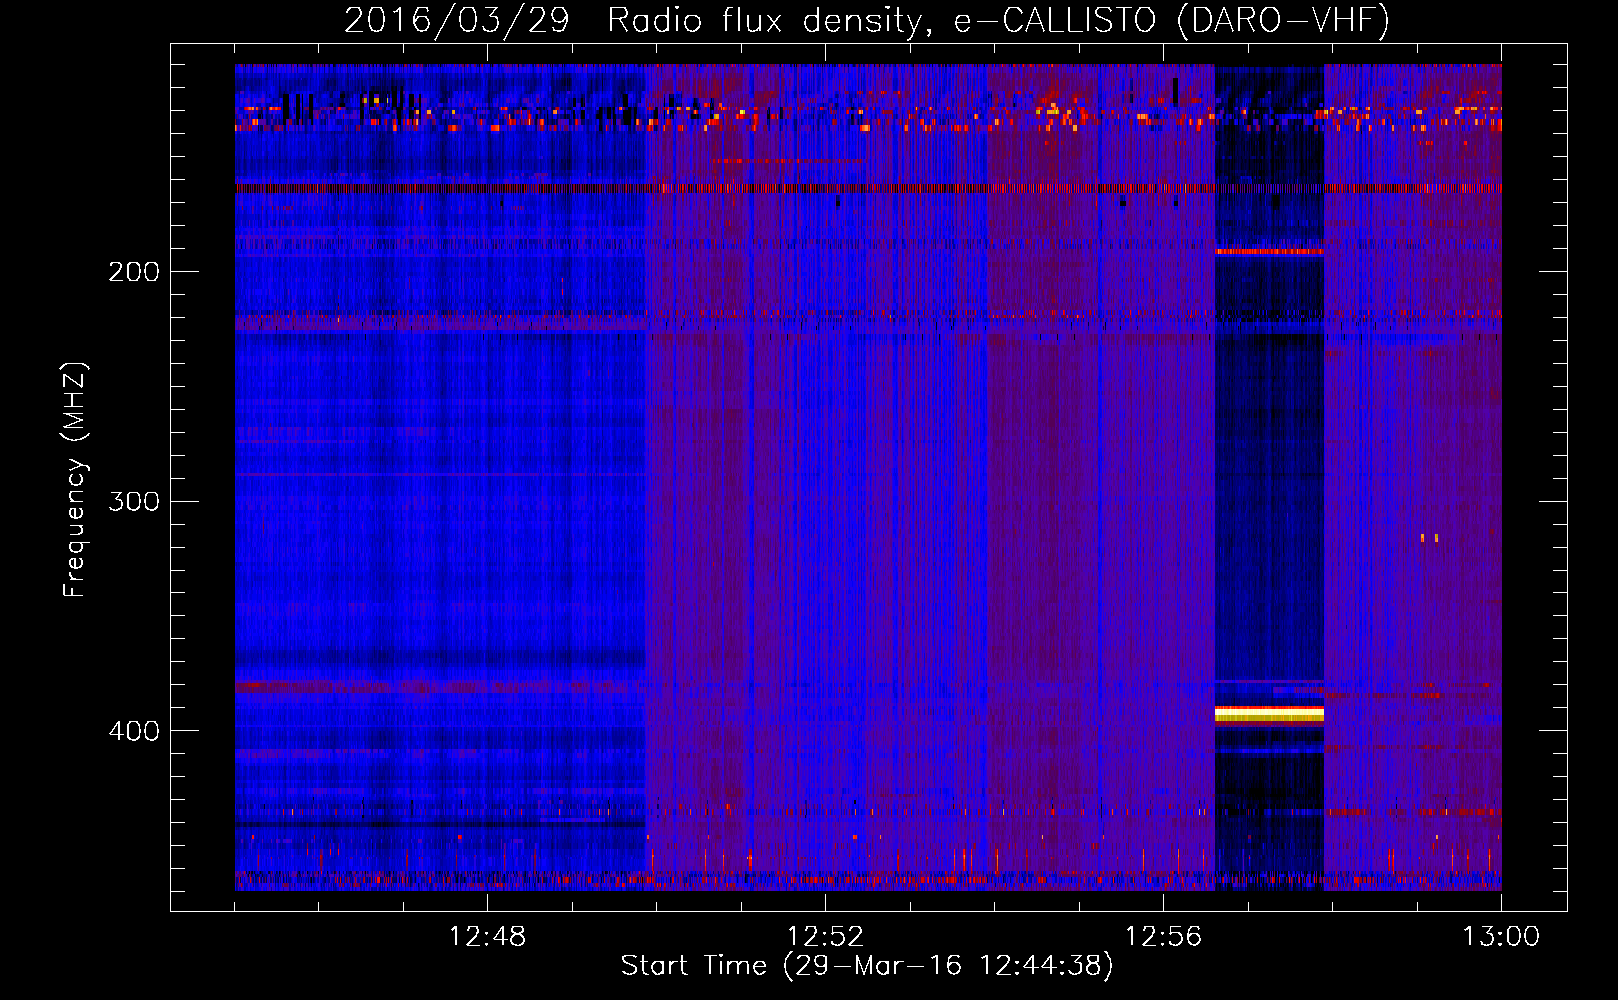This screenshot has width=1618, height=1000.
Task: Click the 12:48 time tick label
Action: [x=487, y=936]
